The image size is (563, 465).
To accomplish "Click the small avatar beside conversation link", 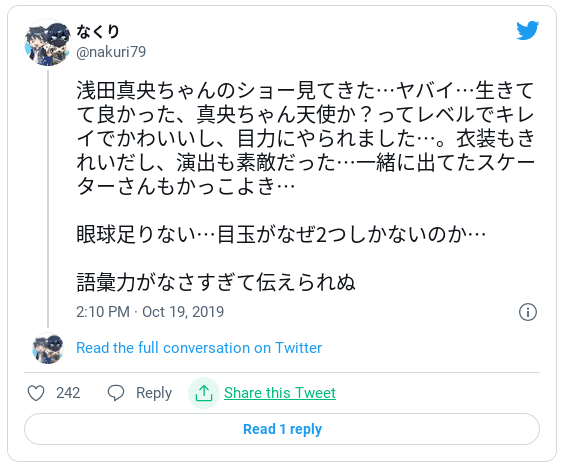I will (x=48, y=348).
